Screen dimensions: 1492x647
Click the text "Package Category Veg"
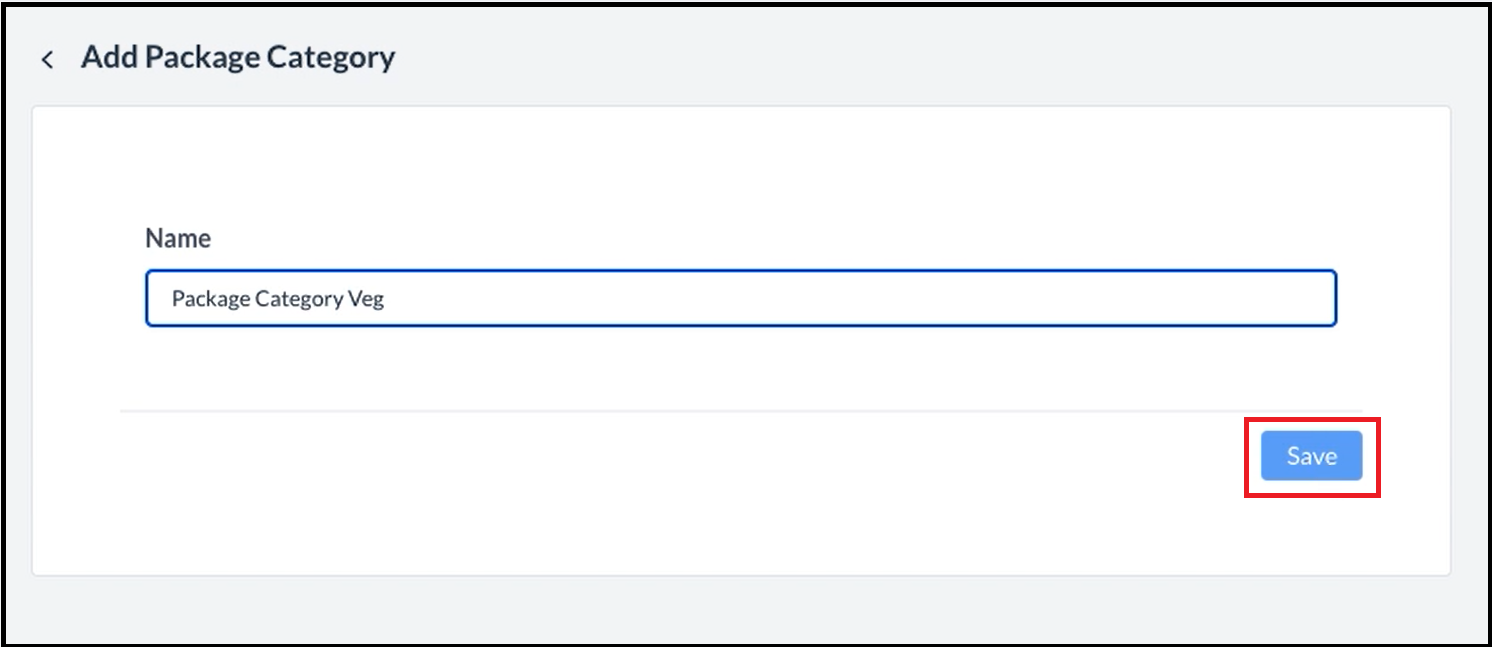pos(278,299)
